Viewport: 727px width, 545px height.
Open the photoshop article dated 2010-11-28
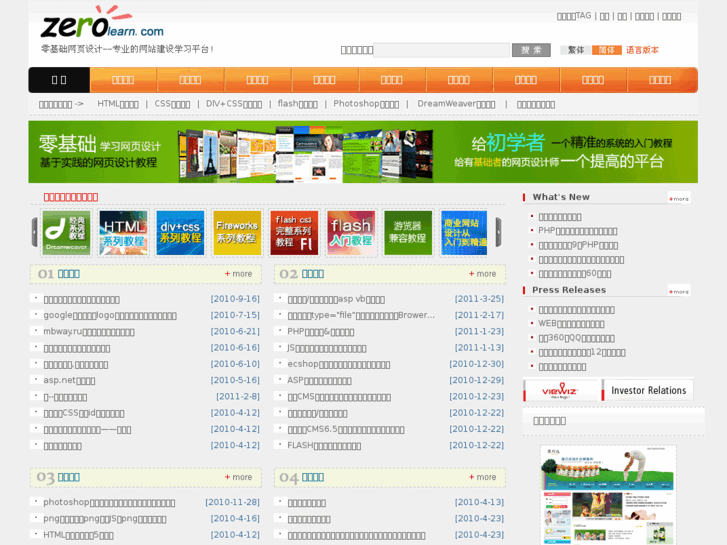tap(109, 502)
